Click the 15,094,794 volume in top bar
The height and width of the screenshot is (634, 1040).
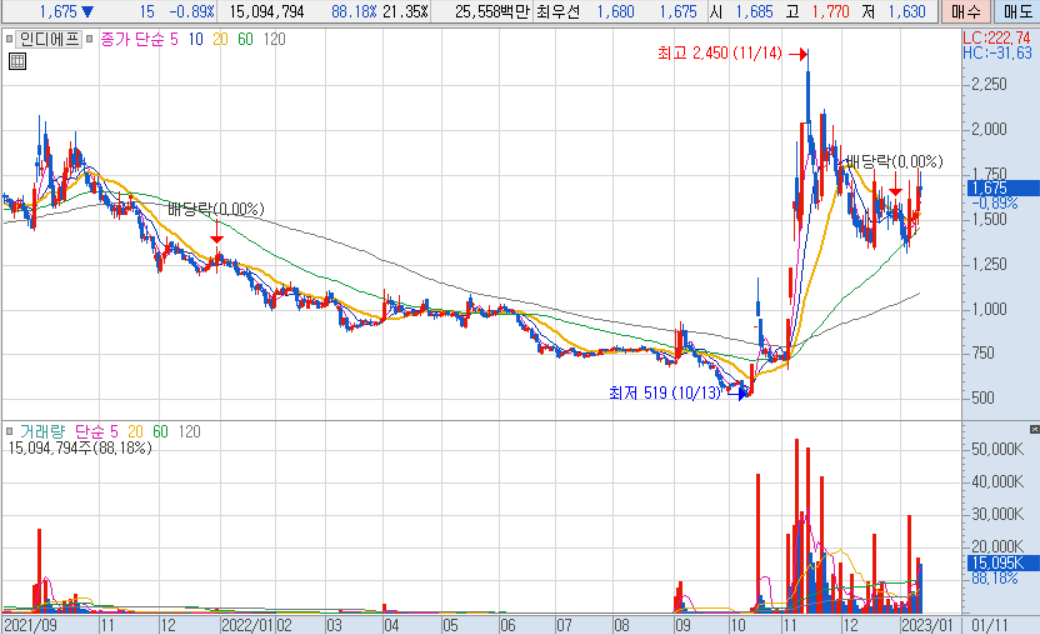click(x=267, y=12)
